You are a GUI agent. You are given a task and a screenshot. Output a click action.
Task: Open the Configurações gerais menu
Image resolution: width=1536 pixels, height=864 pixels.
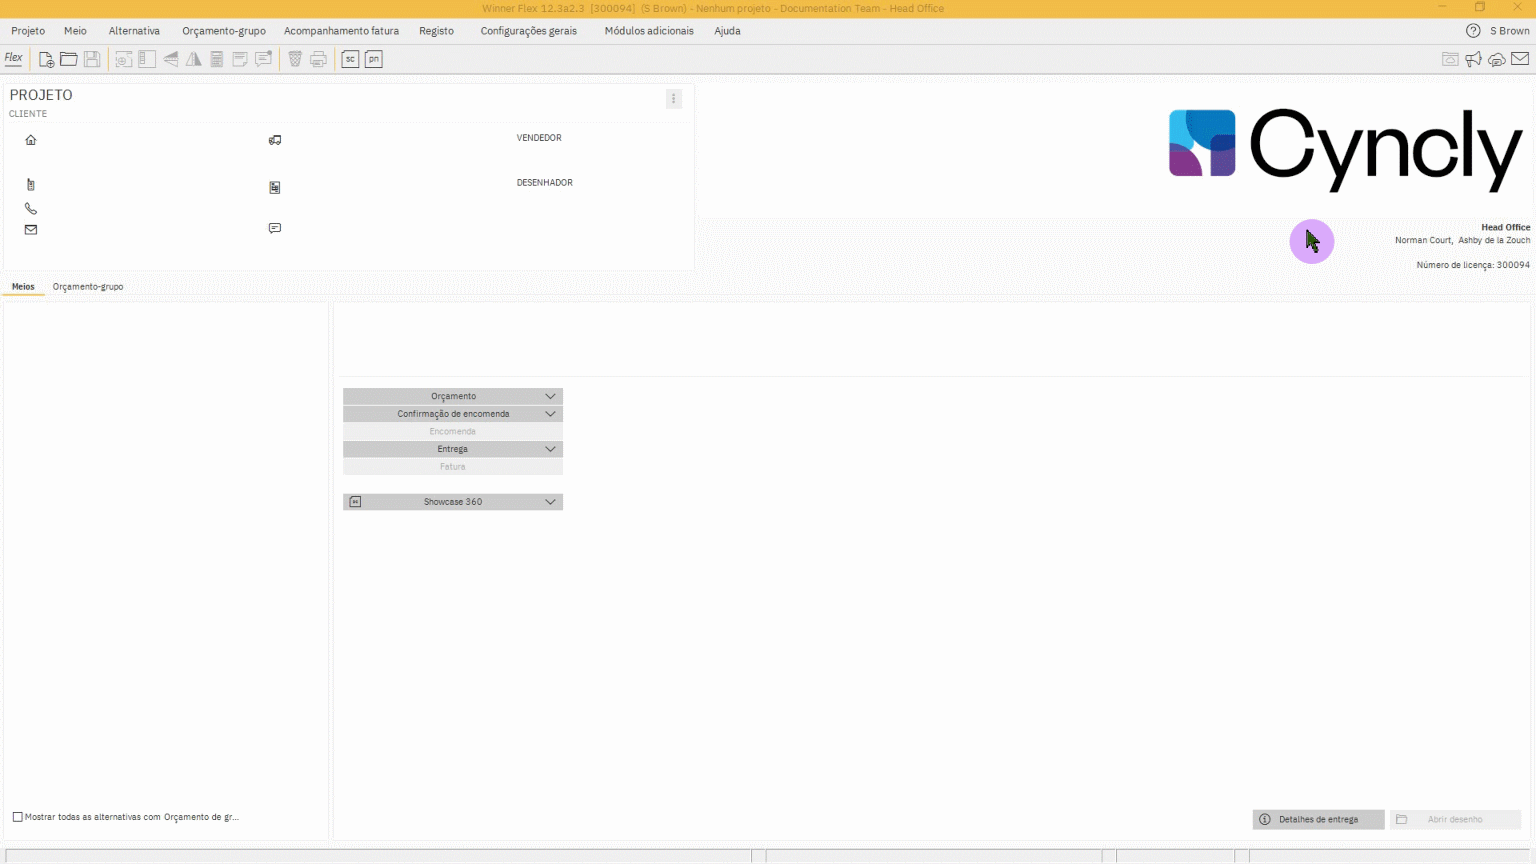528,31
